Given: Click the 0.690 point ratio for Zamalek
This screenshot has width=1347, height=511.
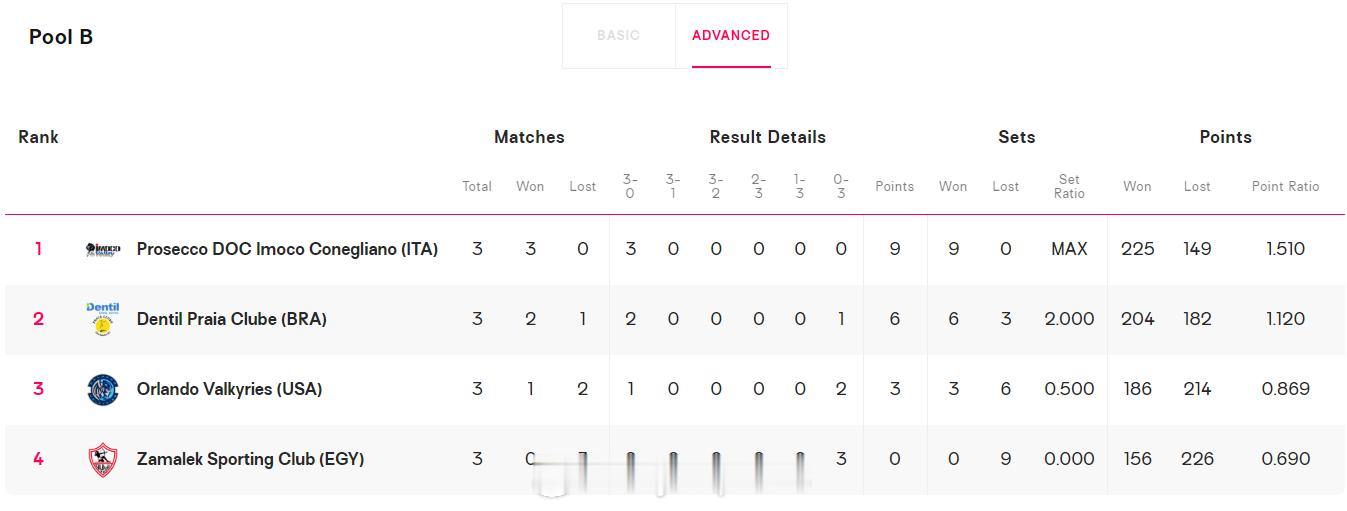Looking at the screenshot, I should 1285,459.
